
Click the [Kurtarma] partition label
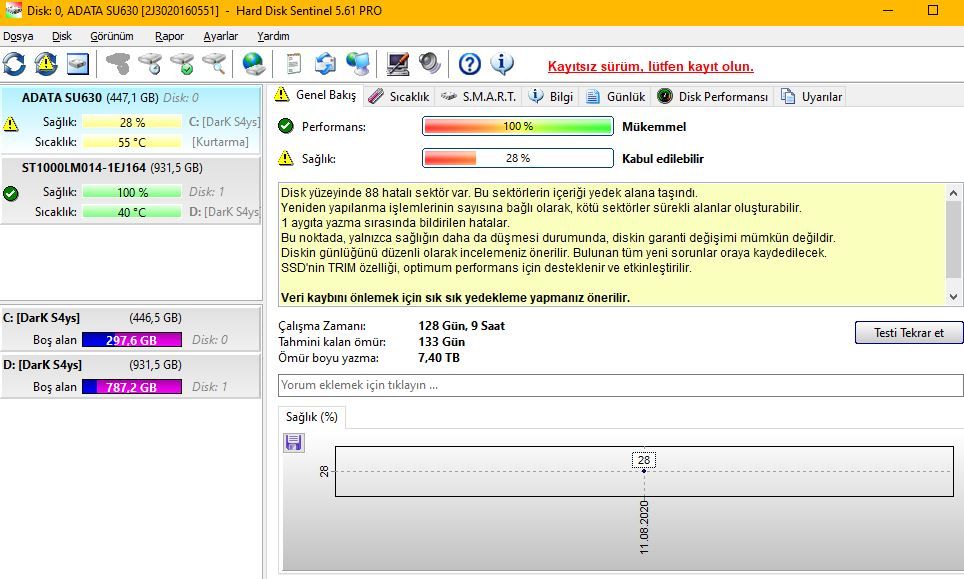[x=220, y=142]
